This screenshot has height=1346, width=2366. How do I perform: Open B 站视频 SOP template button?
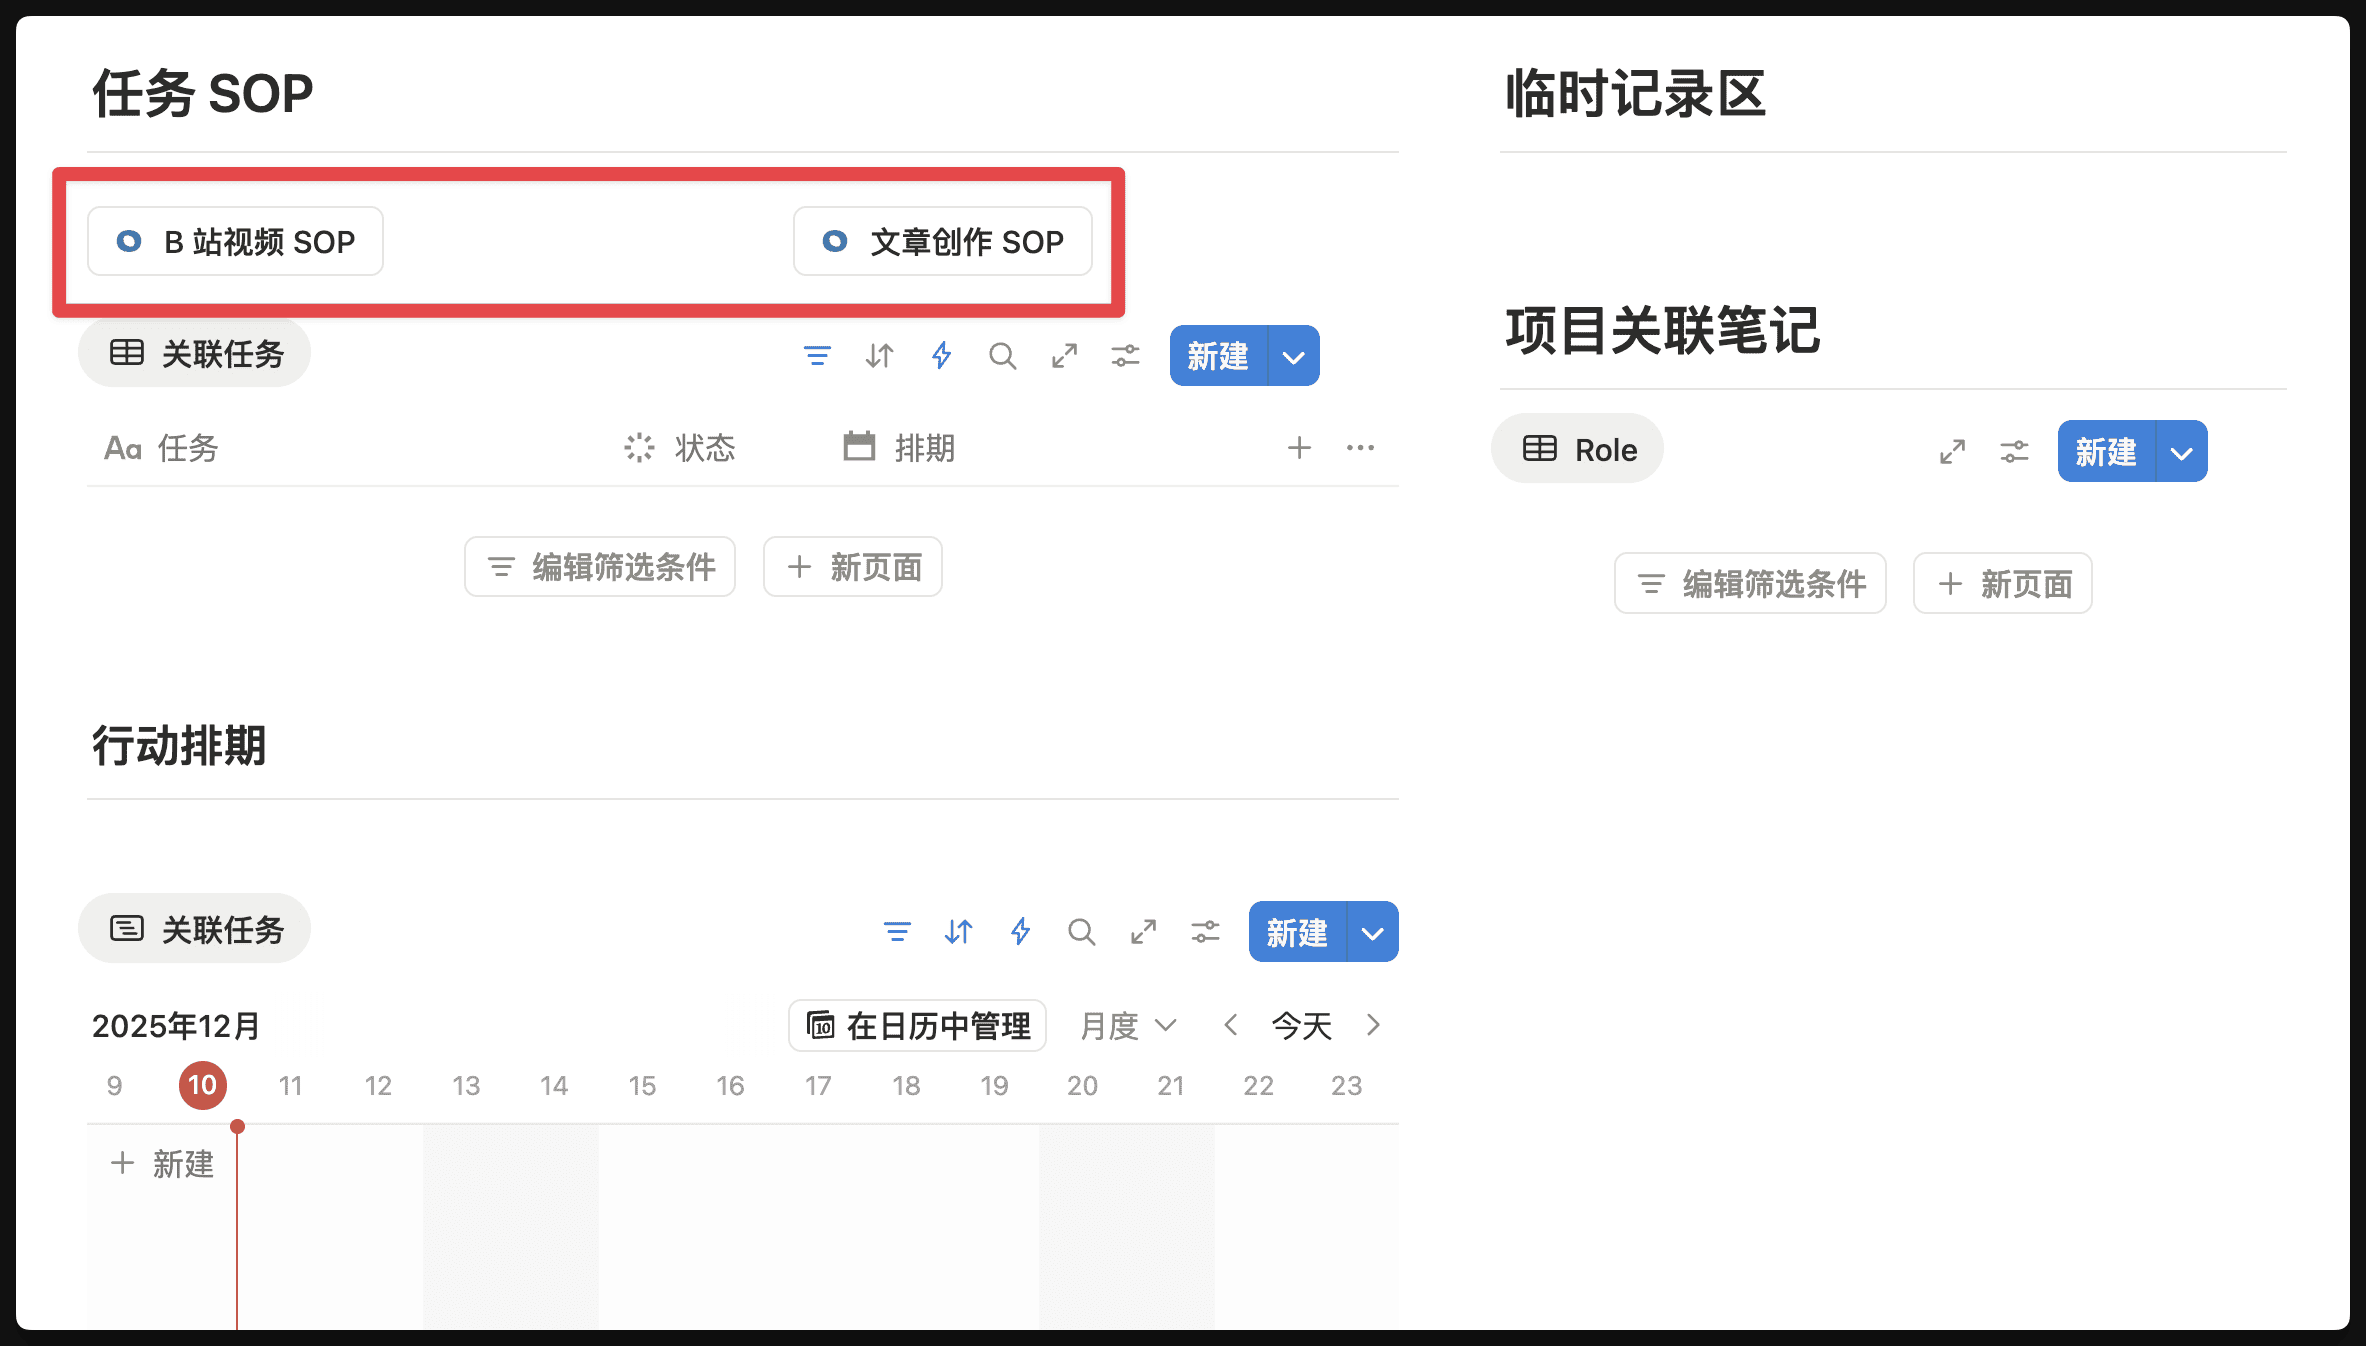(236, 242)
